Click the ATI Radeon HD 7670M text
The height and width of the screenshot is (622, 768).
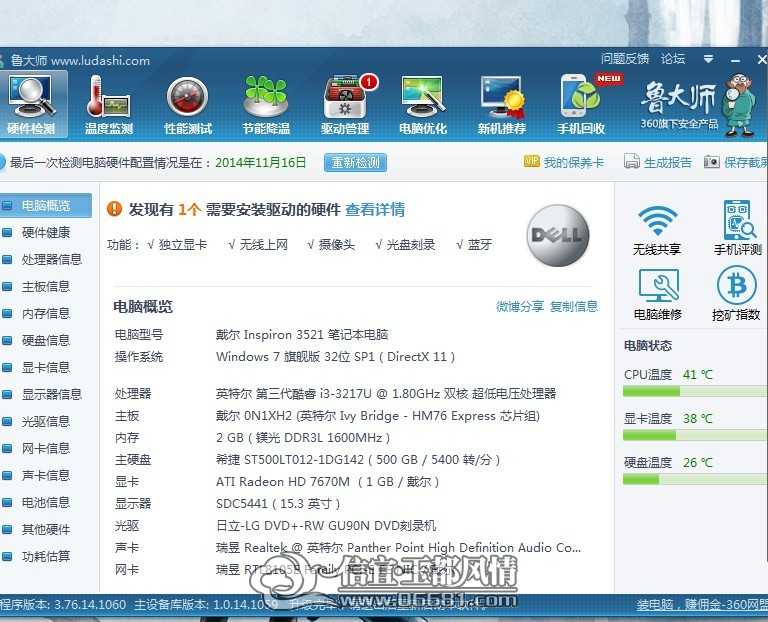(327, 481)
